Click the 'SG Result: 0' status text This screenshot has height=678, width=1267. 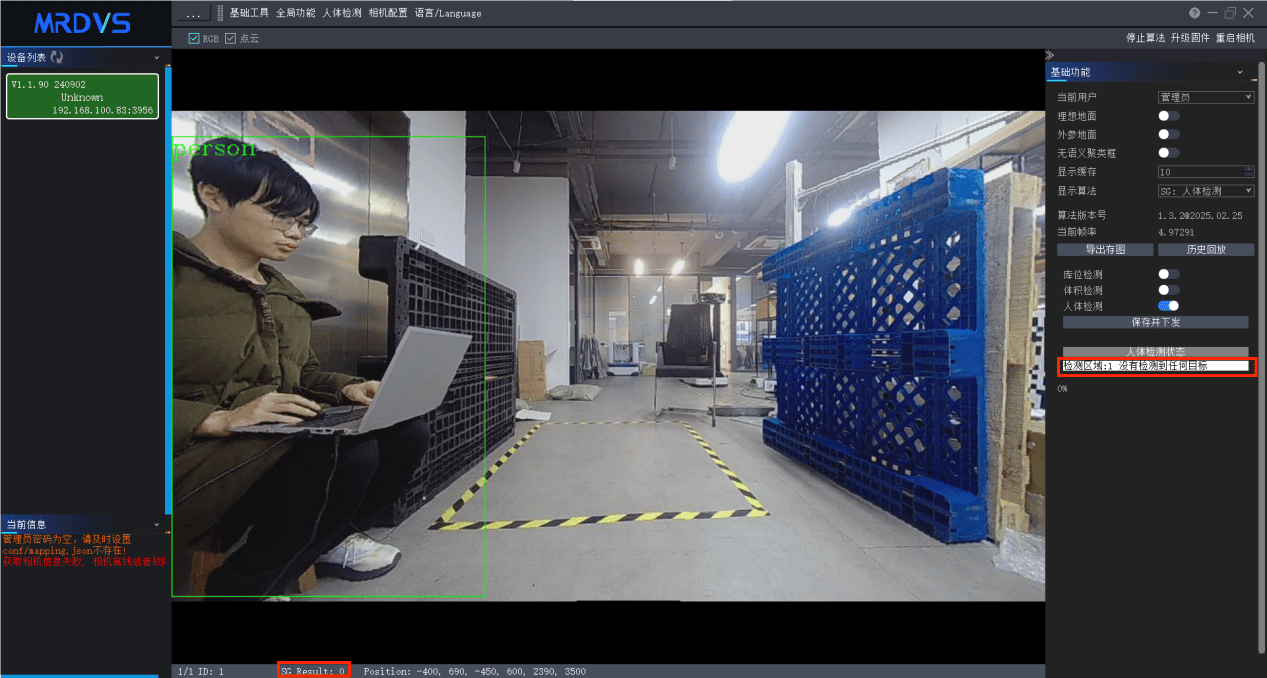pos(313,671)
